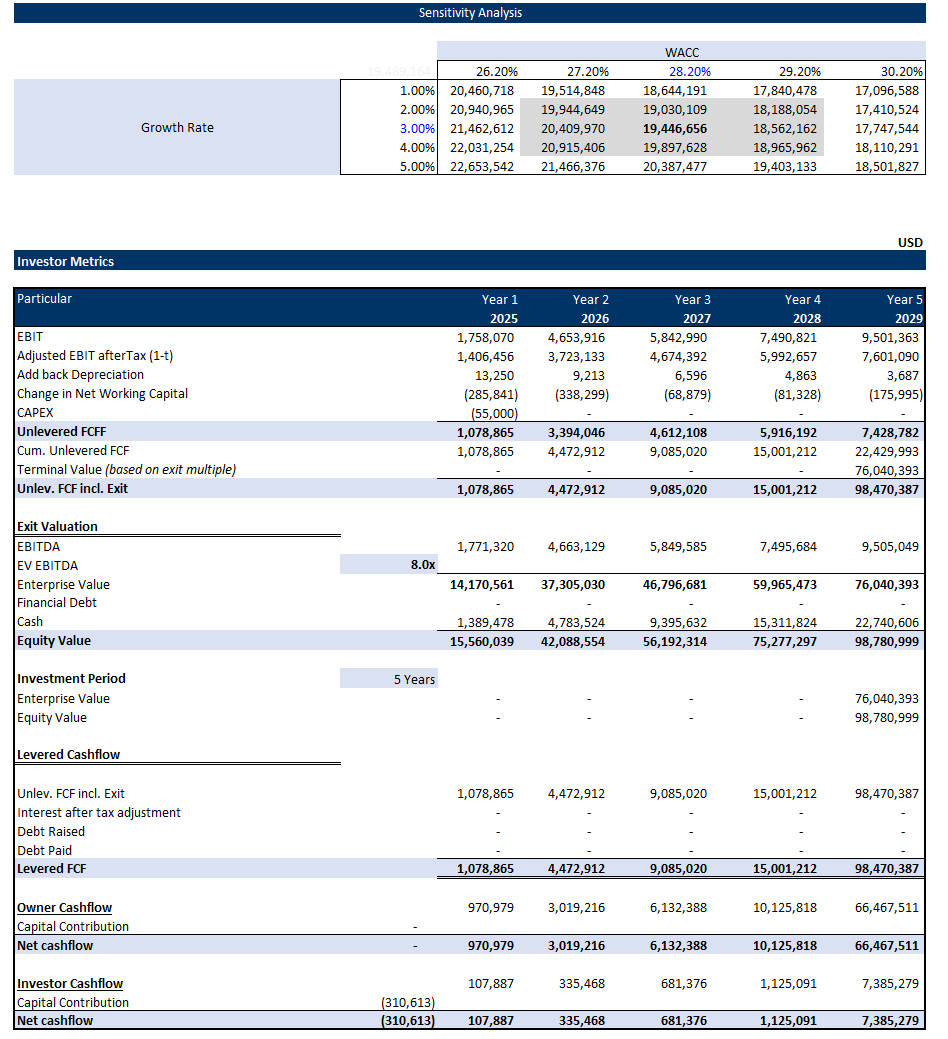Click the Owner Cashflow heading
948x1039 pixels.
coord(64,907)
